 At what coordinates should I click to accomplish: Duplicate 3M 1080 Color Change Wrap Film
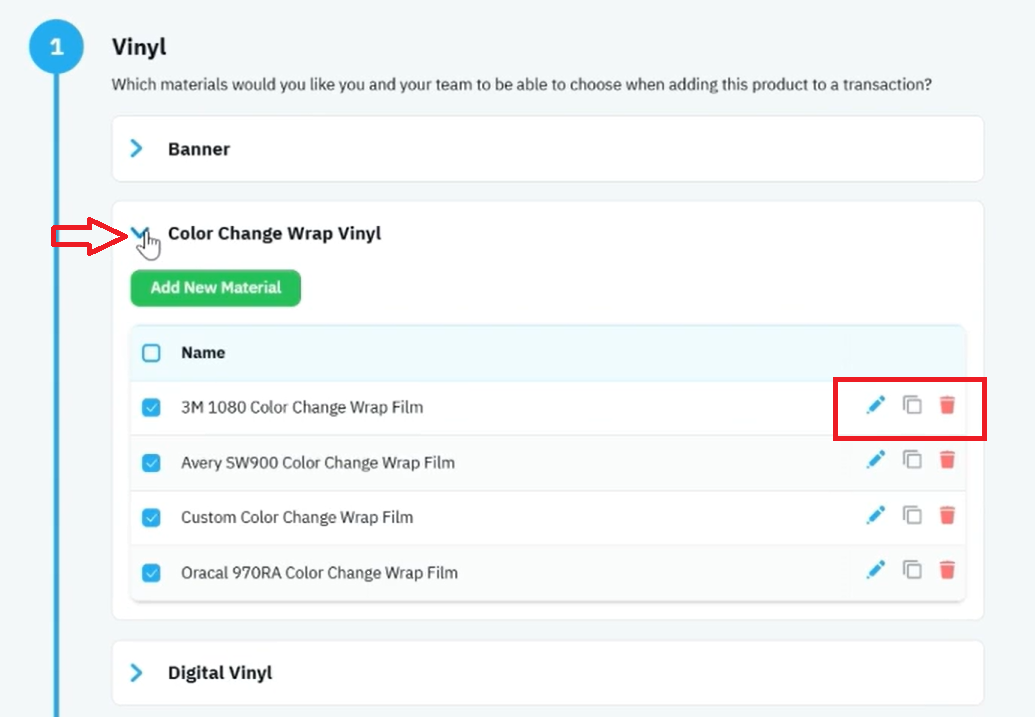click(912, 405)
